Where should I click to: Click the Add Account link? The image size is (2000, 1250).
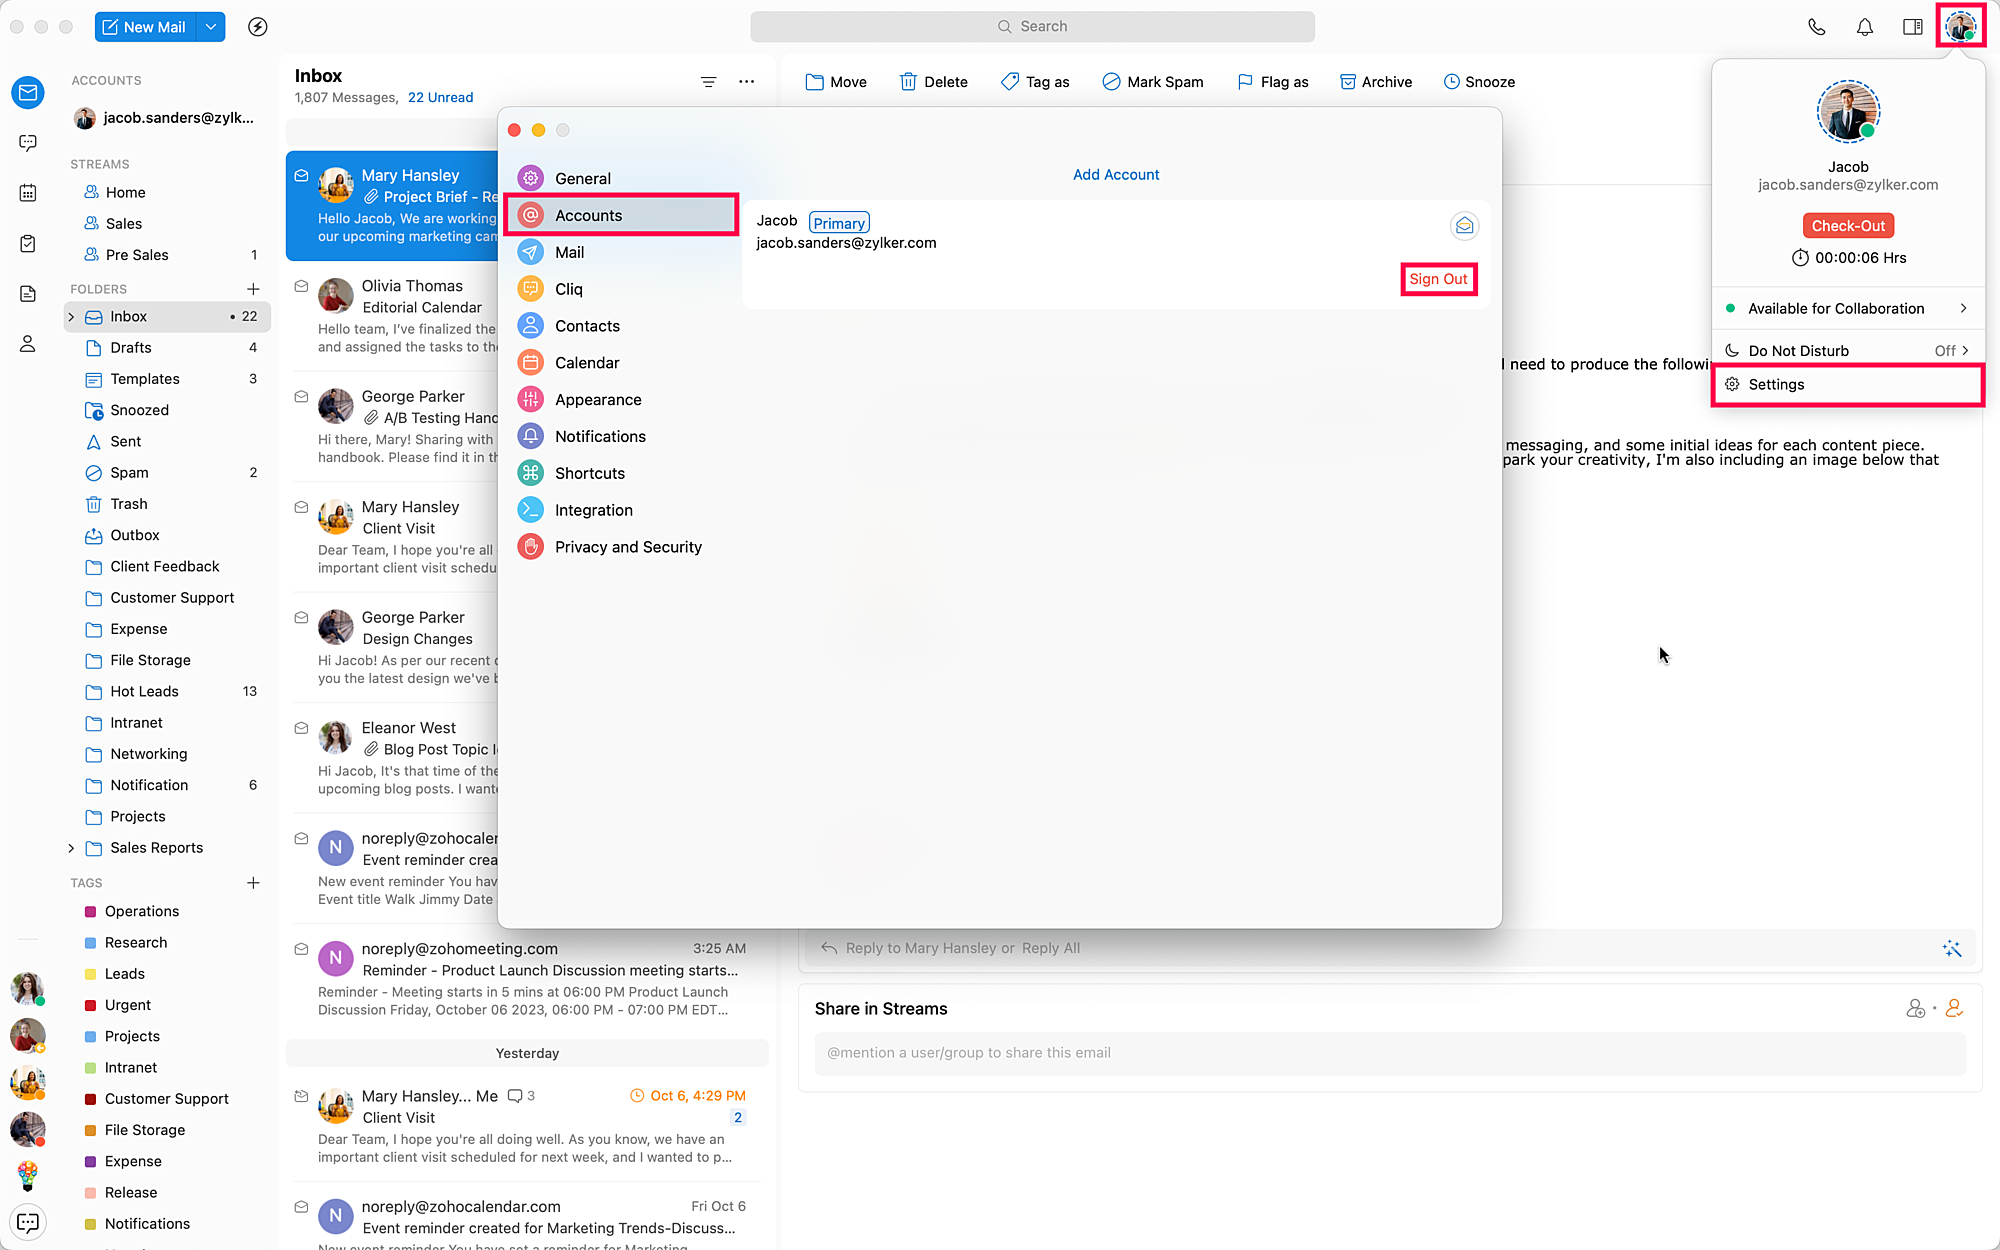(1116, 175)
